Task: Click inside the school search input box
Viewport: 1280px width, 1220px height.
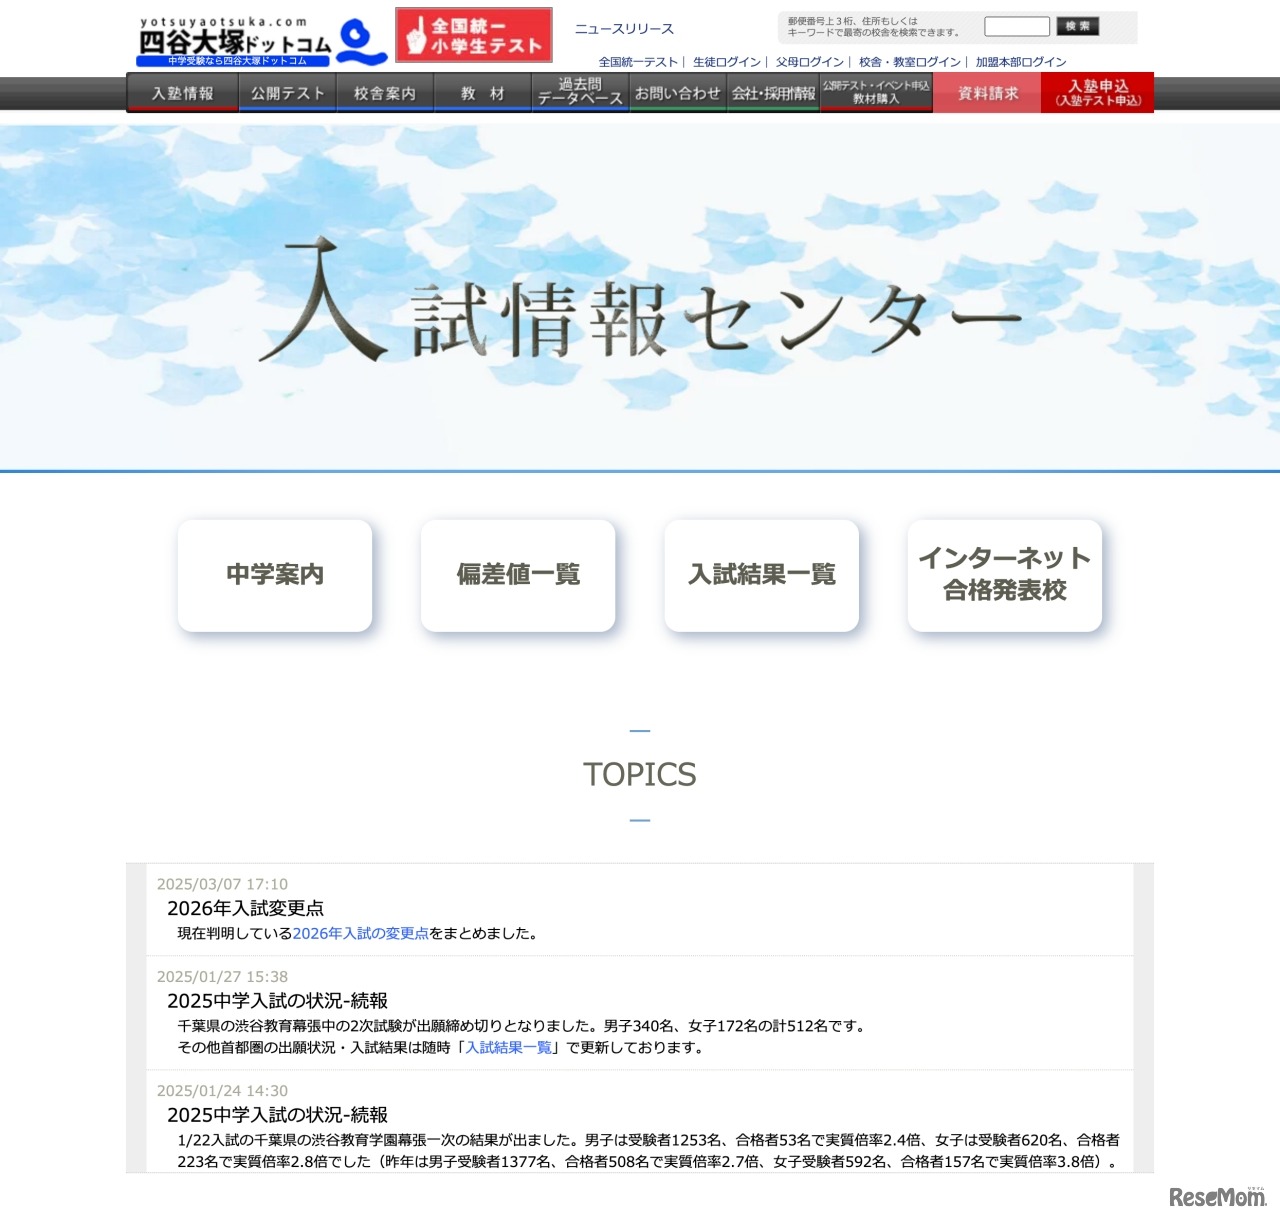Action: 1017,26
